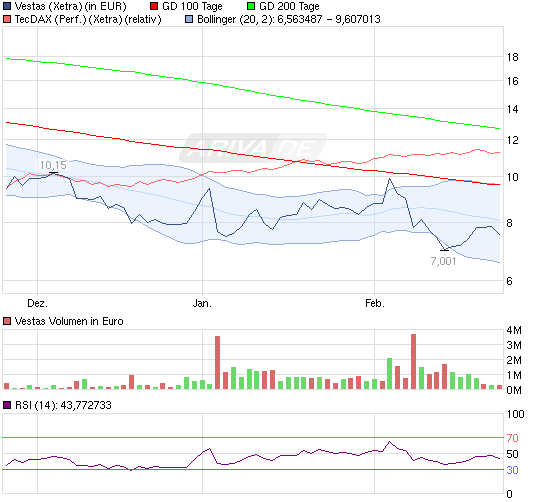Click the purple RSI legend swatch
This screenshot has width=545, height=502.
click(7, 405)
